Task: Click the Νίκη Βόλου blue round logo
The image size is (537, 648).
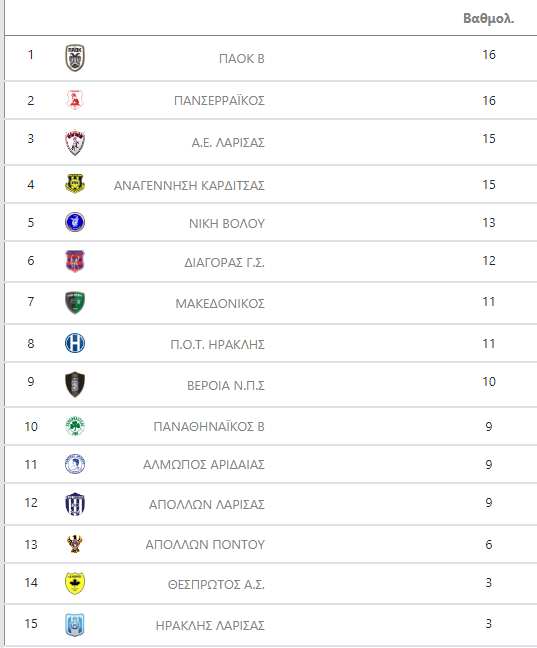Action: 75,222
